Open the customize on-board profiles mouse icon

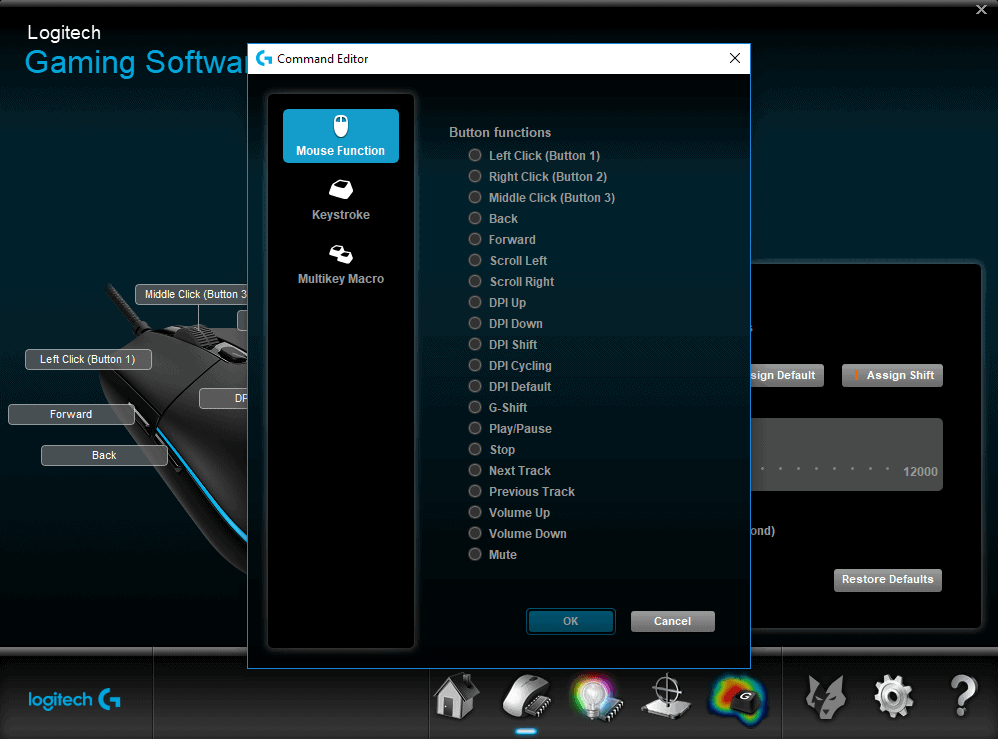click(x=526, y=697)
